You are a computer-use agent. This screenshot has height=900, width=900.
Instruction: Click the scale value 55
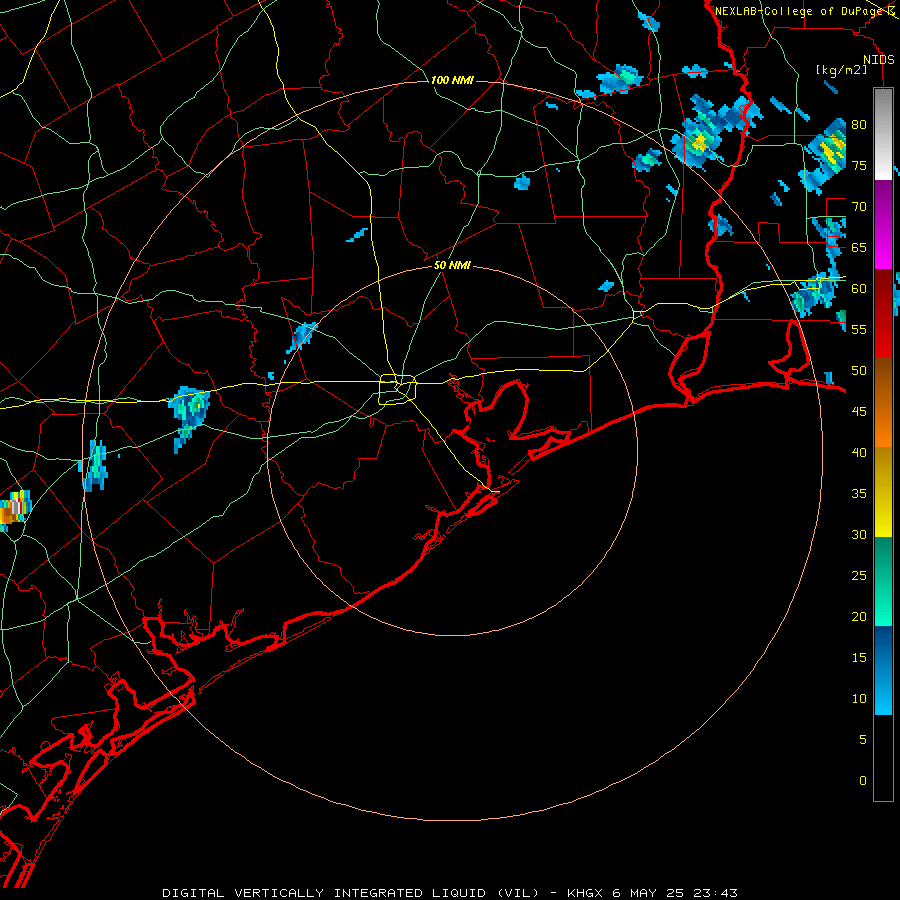[x=859, y=329]
